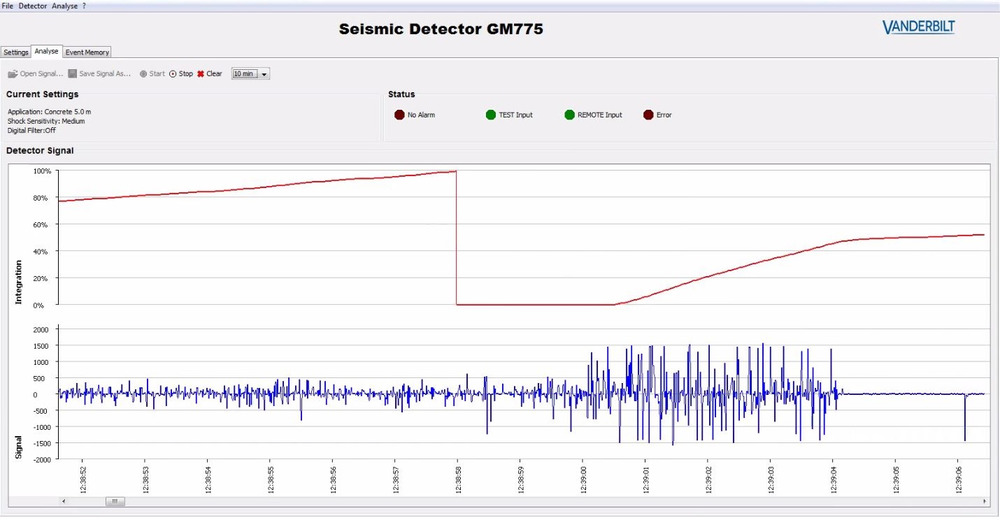Switch to the Settings tab
The width and height of the screenshot is (1000, 520).
click(15, 52)
